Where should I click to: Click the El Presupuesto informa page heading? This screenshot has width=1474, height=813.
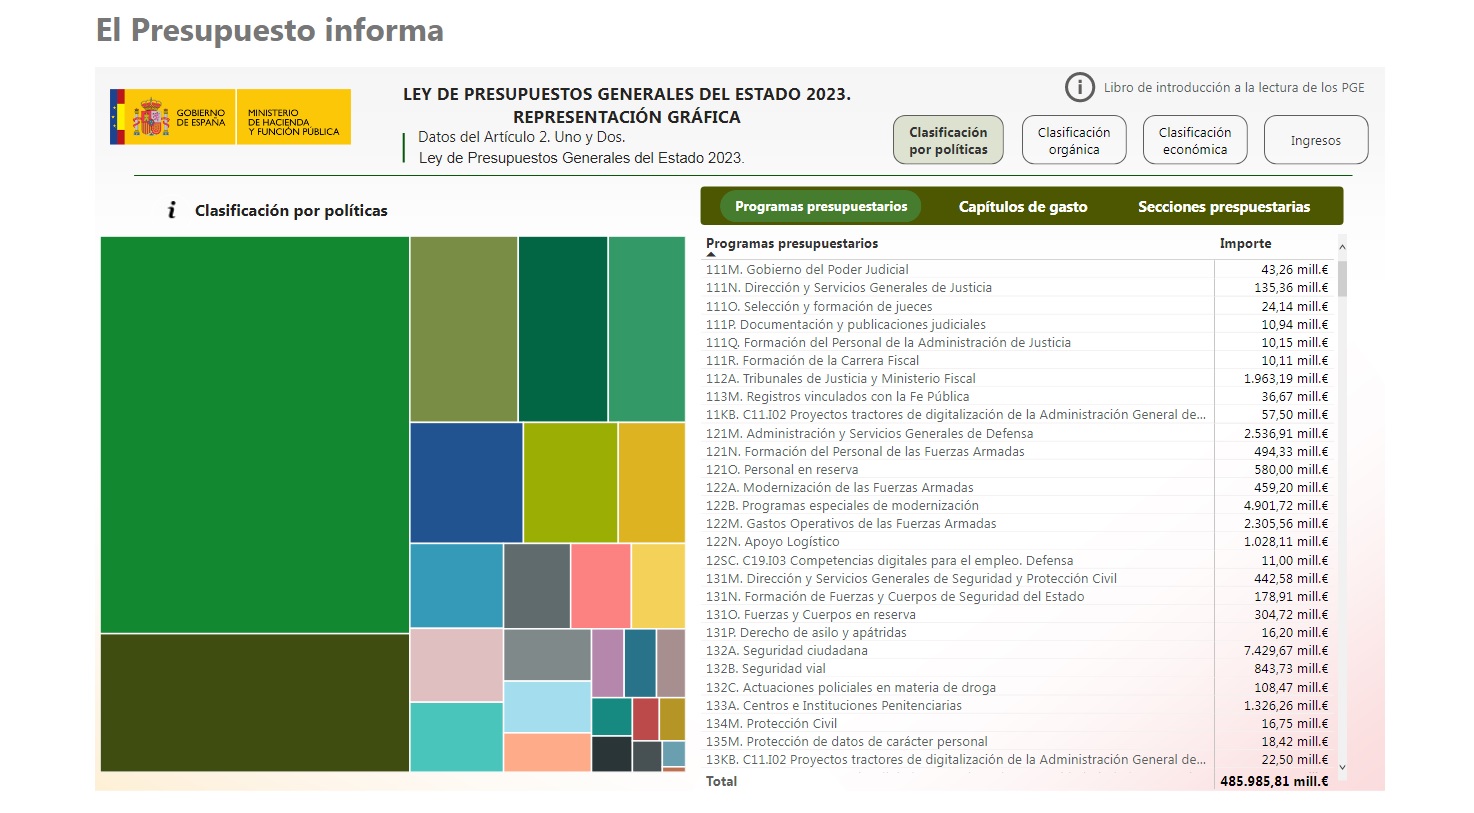pos(270,30)
